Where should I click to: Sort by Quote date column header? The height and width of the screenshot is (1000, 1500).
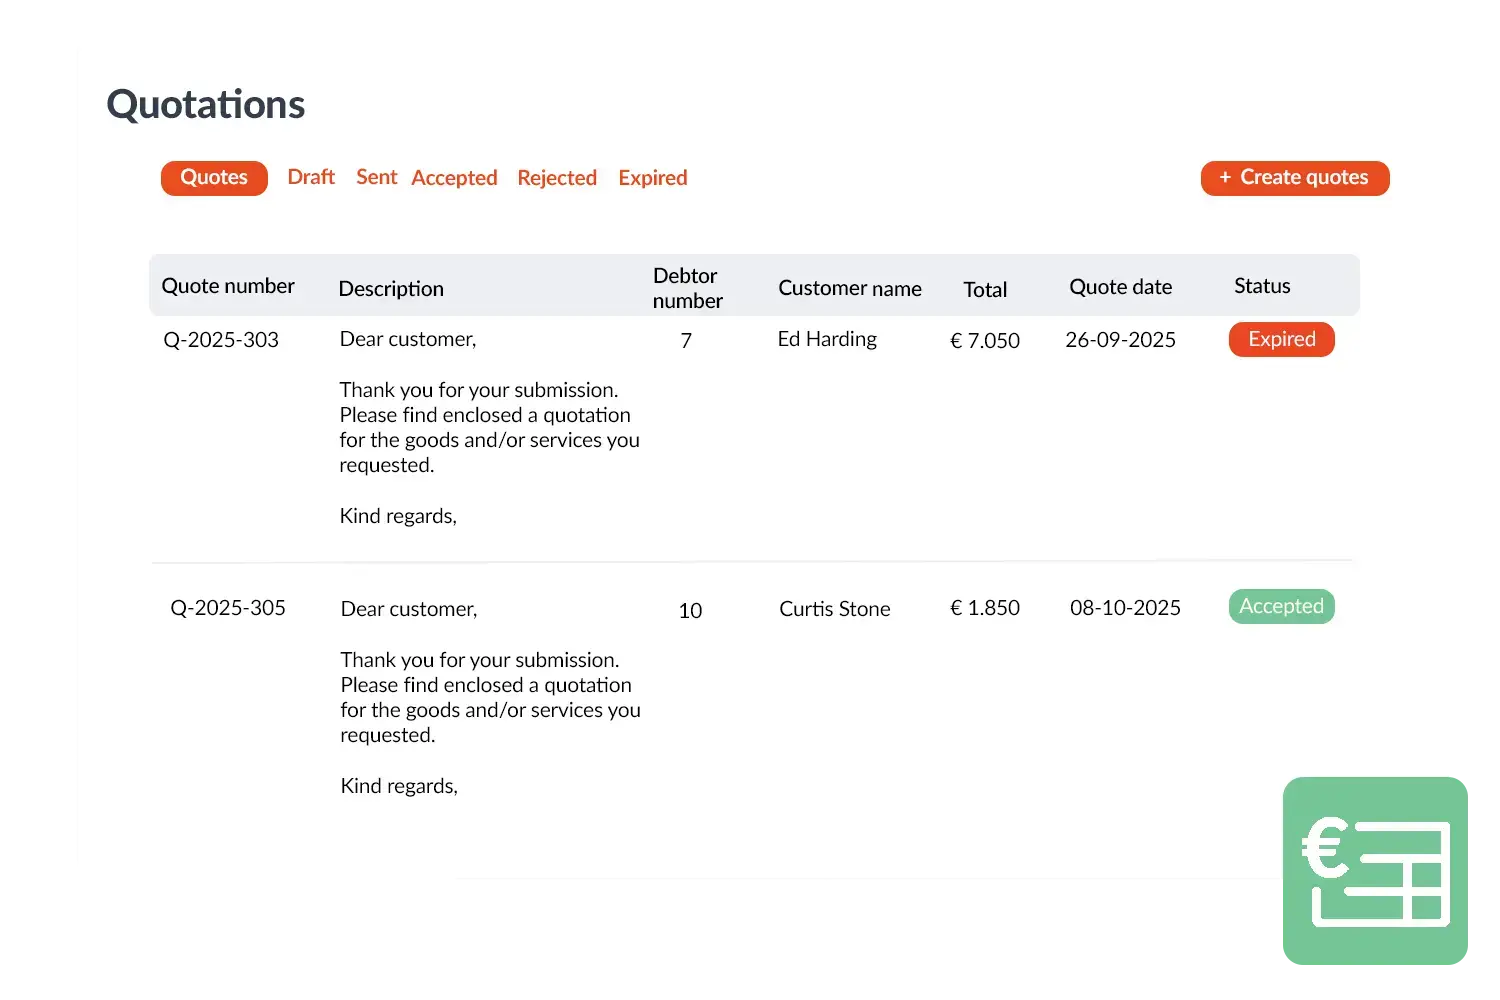click(1120, 287)
